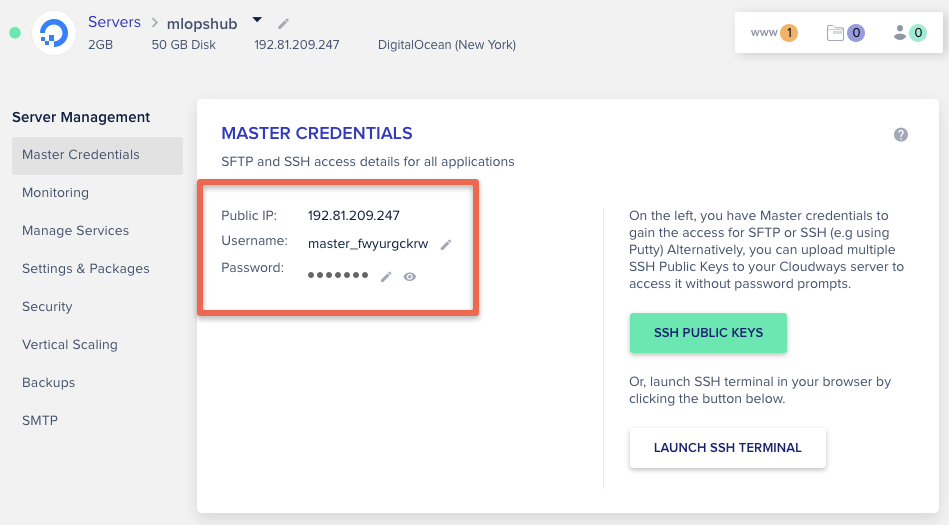Edit the server name with the pencil icon
This screenshot has width=949, height=525.
pyautogui.click(x=283, y=24)
